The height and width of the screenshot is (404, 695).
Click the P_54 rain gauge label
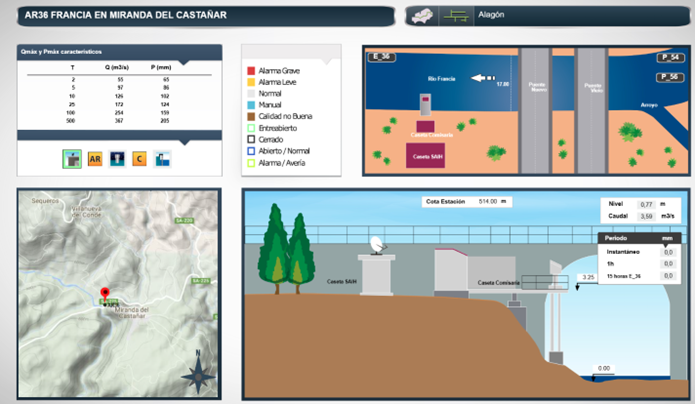669,58
